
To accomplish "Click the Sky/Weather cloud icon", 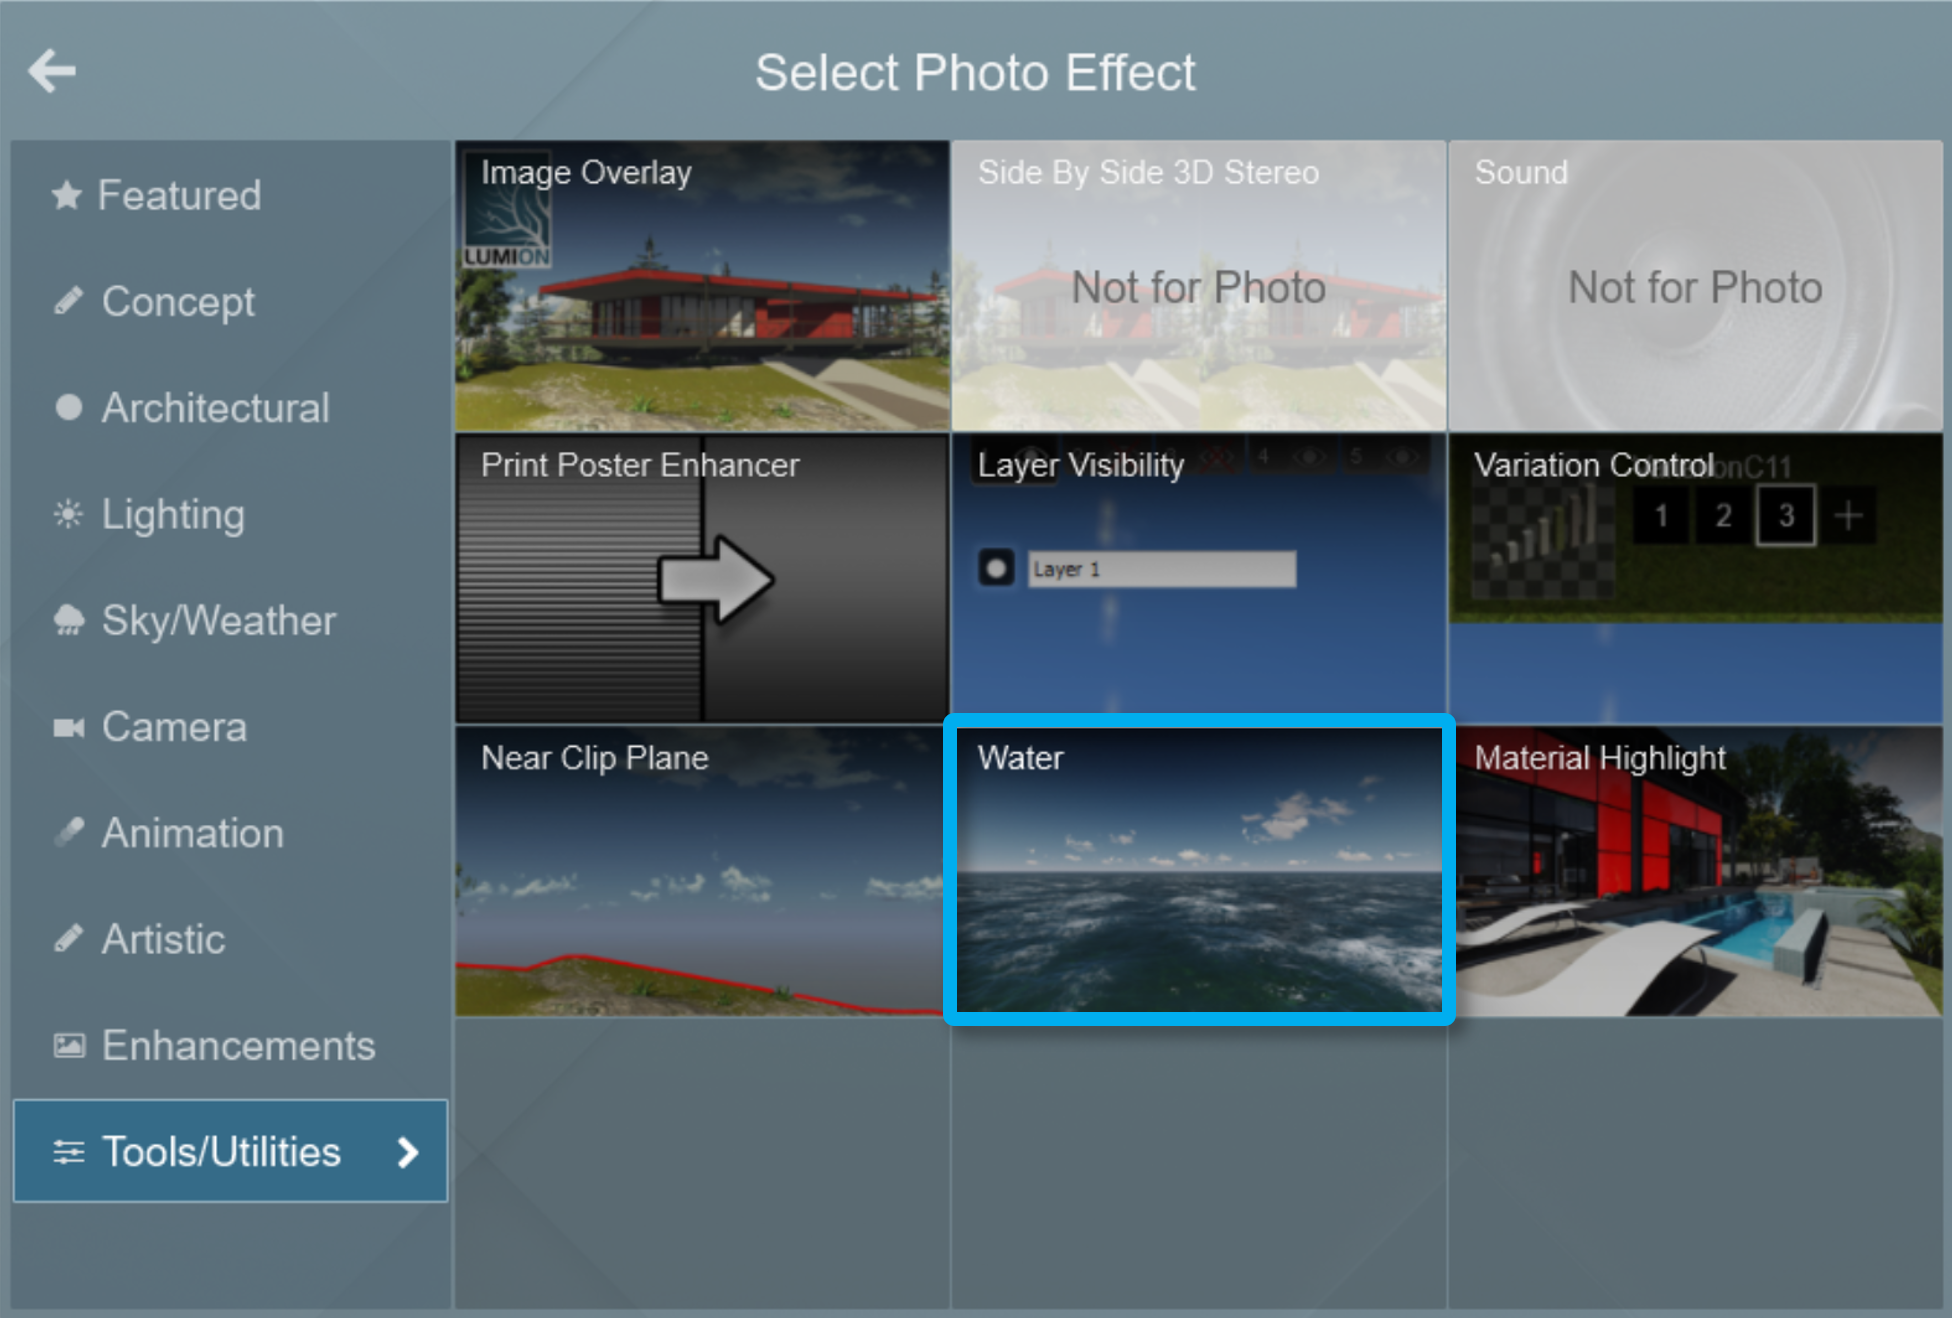I will coord(68,621).
